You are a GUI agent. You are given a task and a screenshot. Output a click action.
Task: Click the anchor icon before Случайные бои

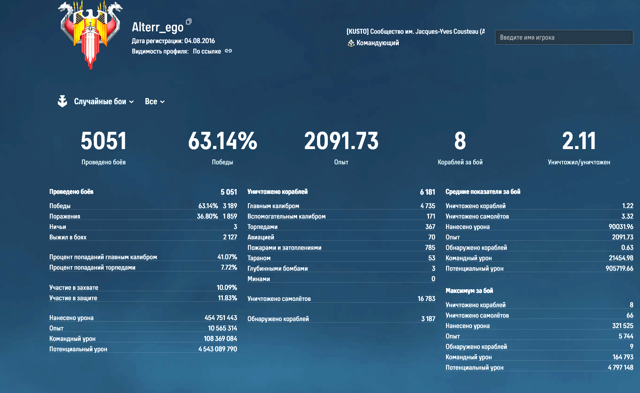coord(62,101)
